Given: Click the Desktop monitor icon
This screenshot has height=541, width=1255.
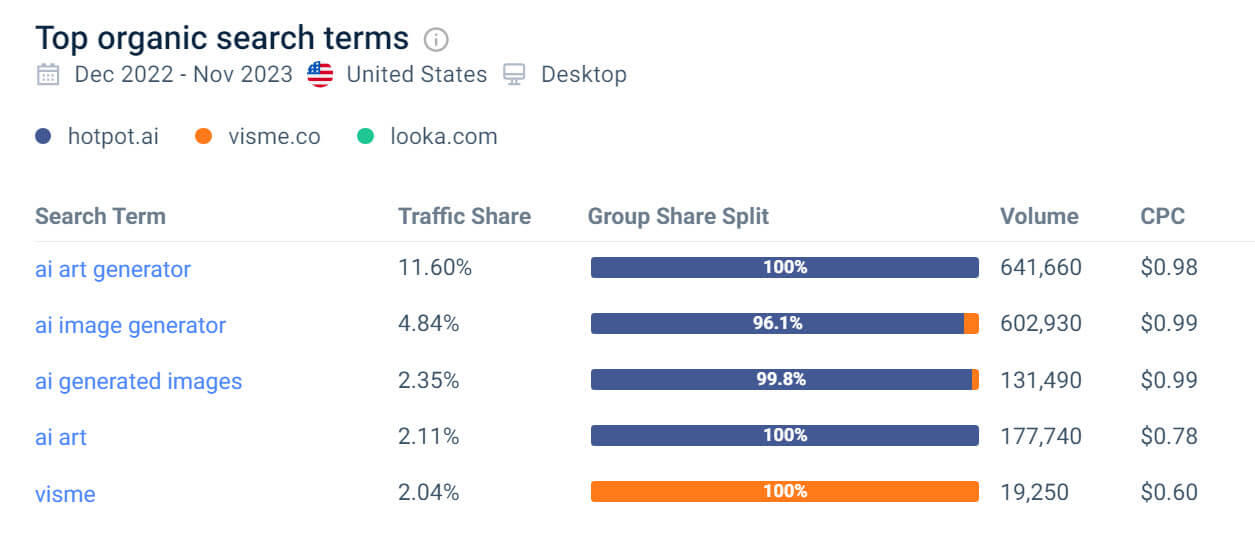Looking at the screenshot, I should [x=515, y=75].
